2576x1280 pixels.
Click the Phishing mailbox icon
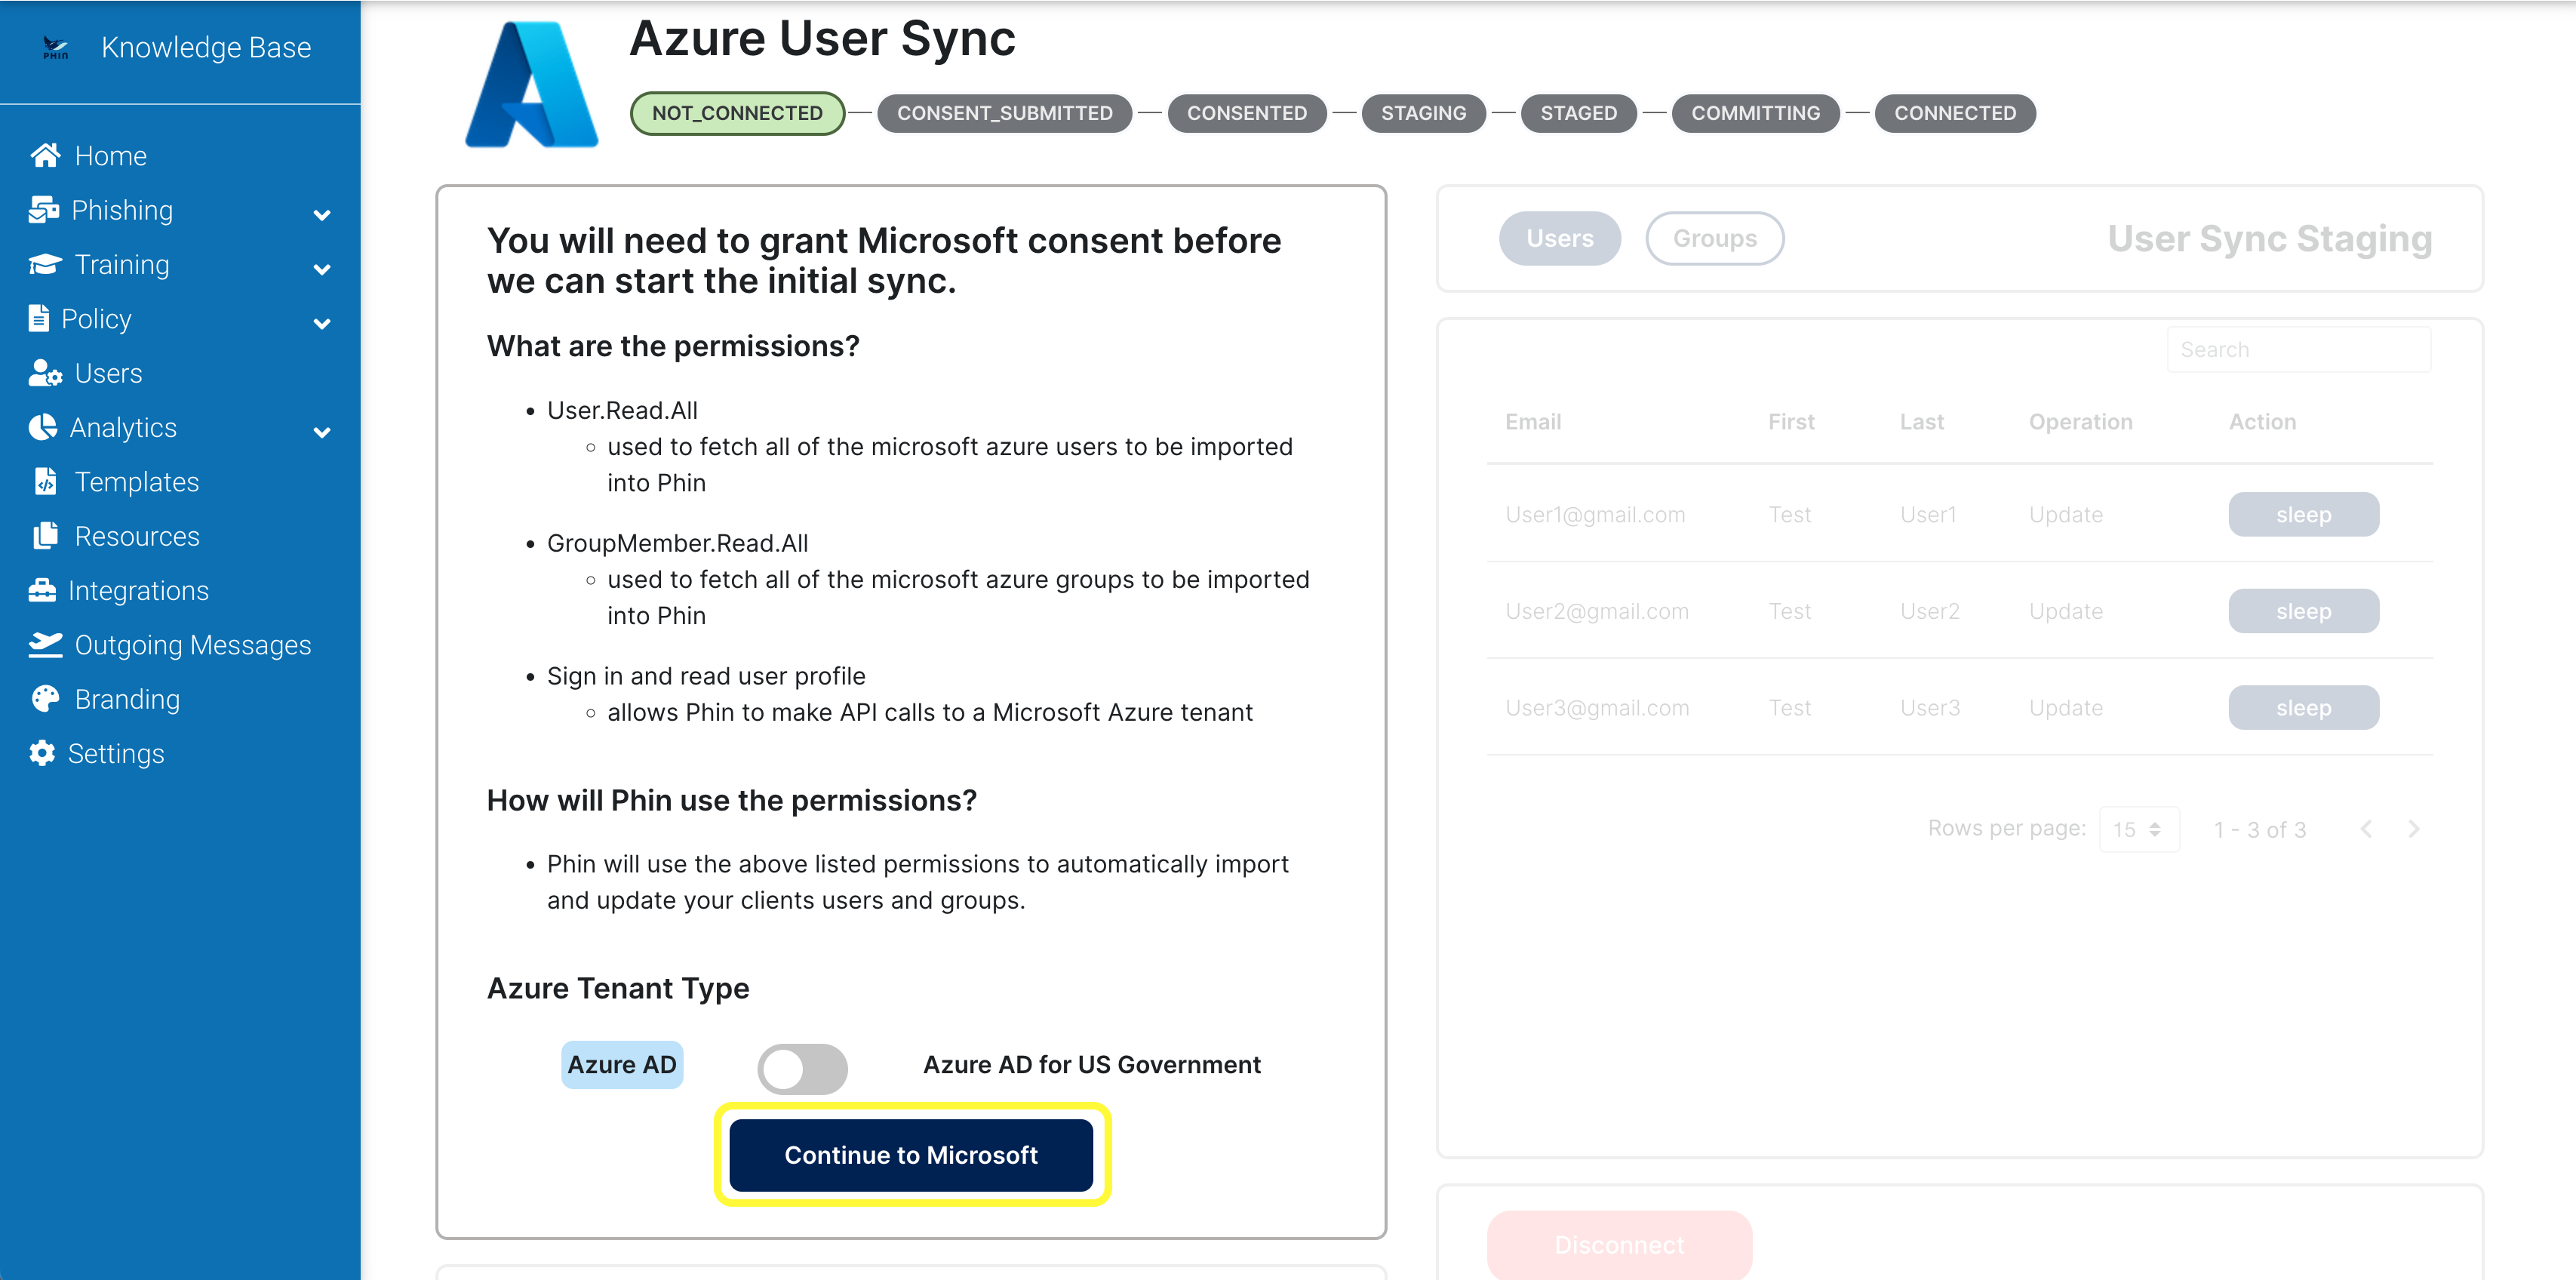(44, 209)
